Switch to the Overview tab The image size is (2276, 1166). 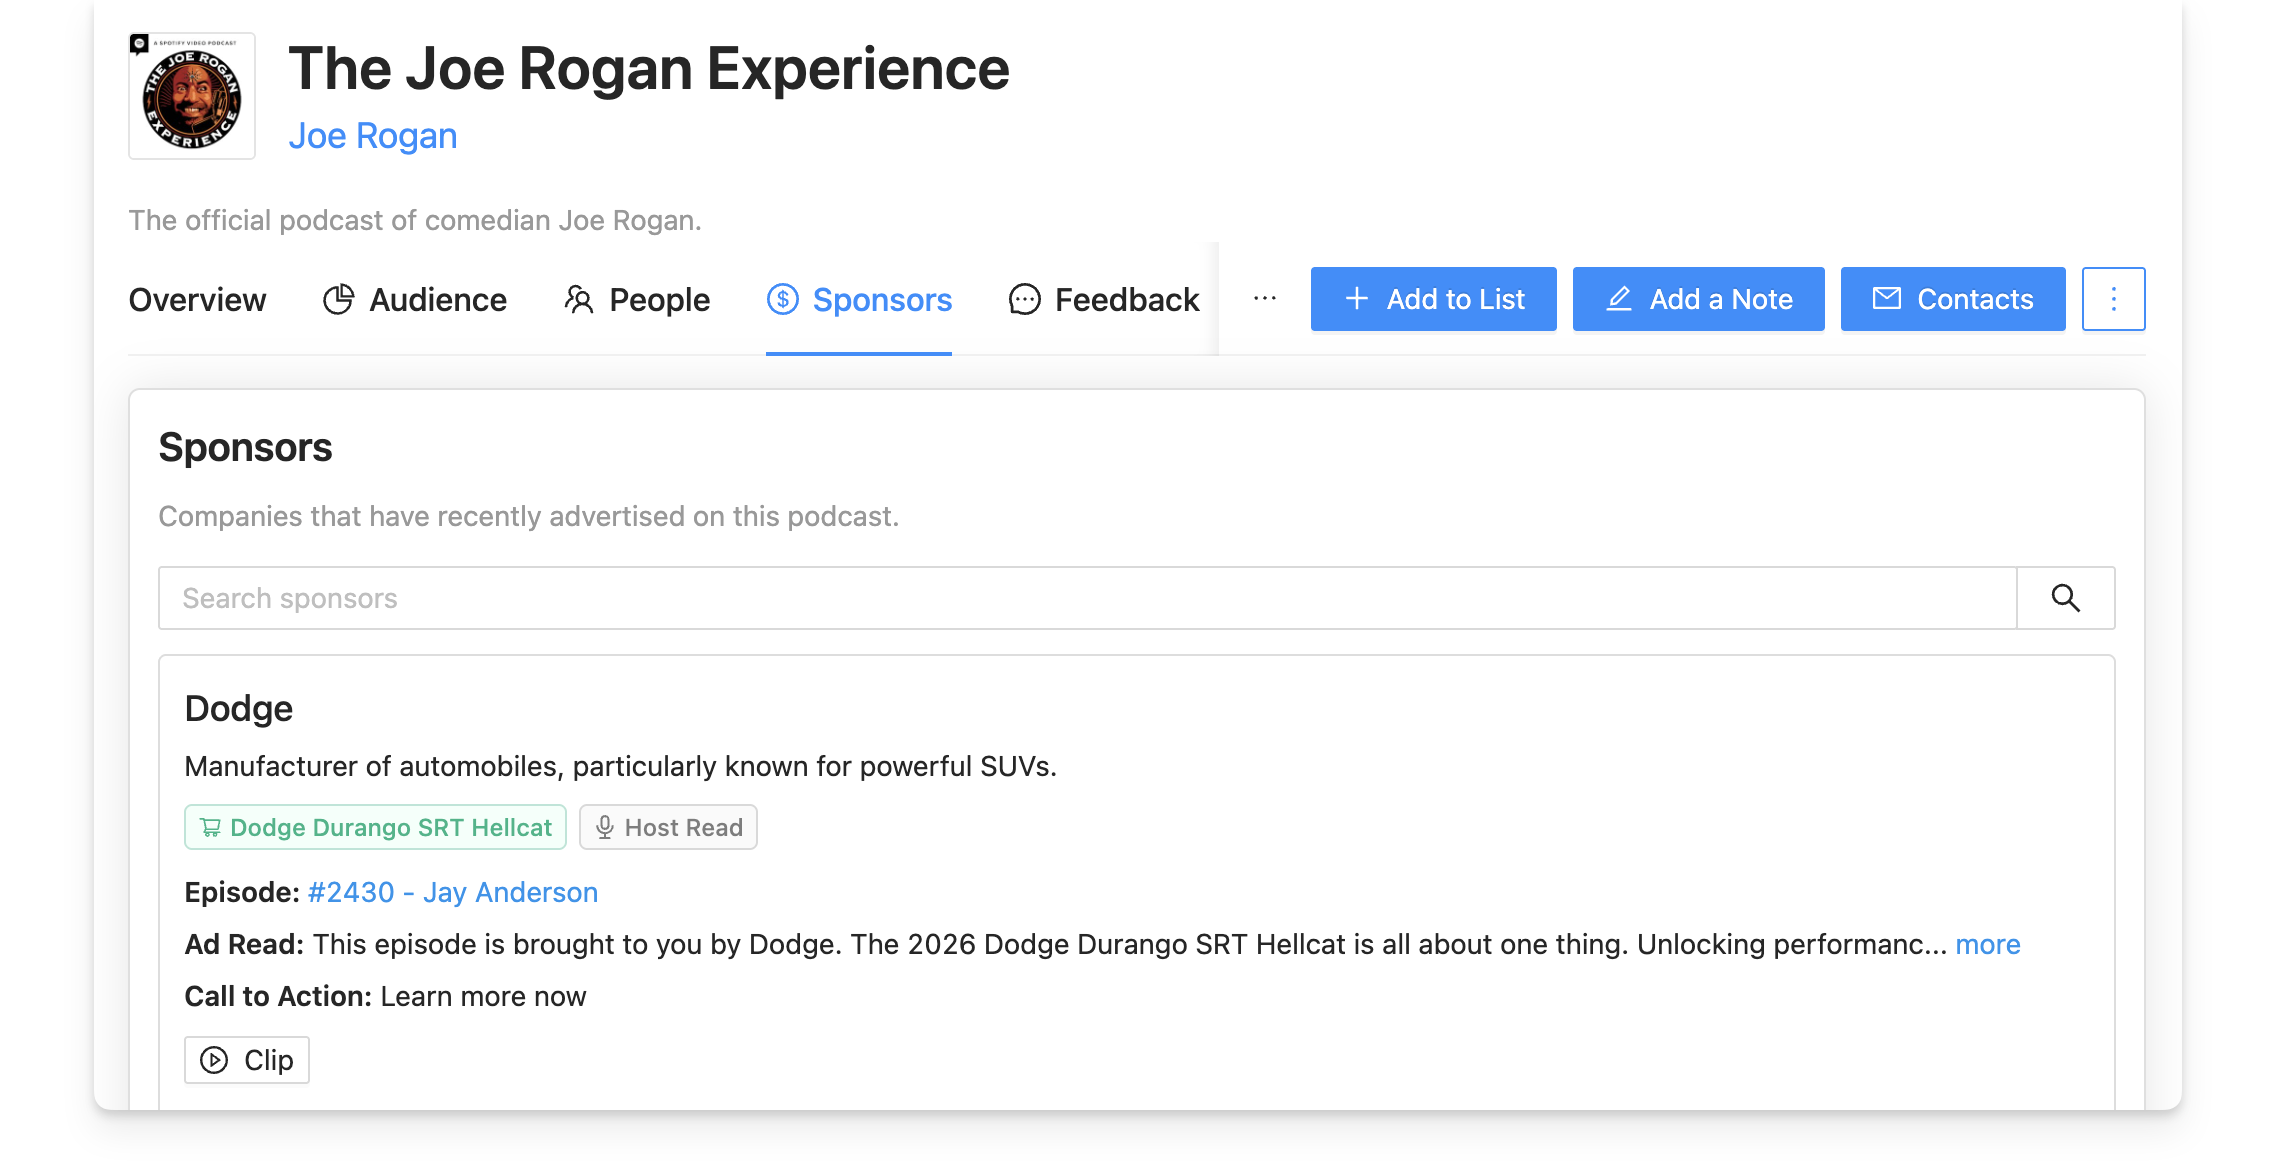(x=196, y=299)
